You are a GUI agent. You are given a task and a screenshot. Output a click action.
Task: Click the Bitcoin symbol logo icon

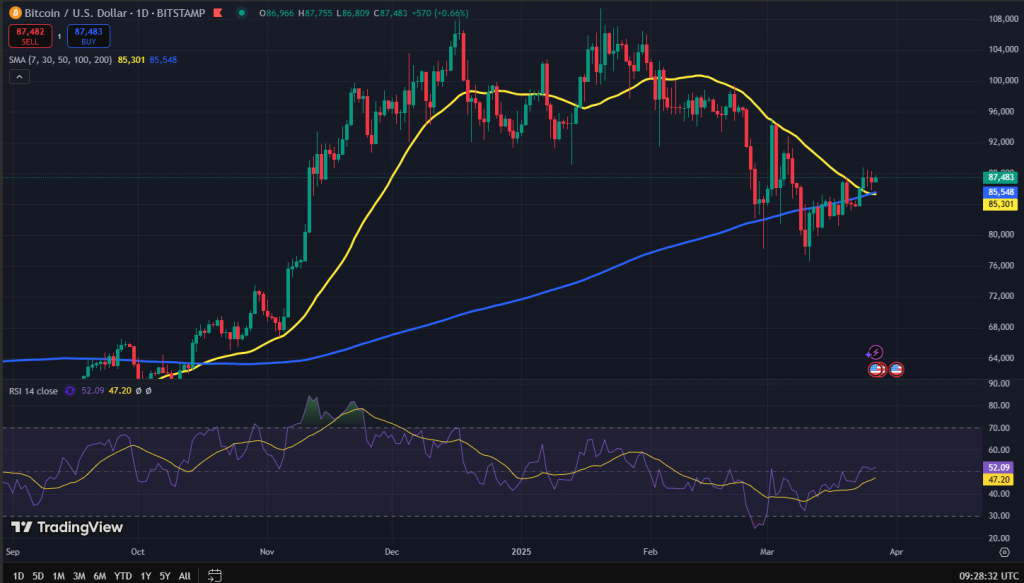coord(14,12)
